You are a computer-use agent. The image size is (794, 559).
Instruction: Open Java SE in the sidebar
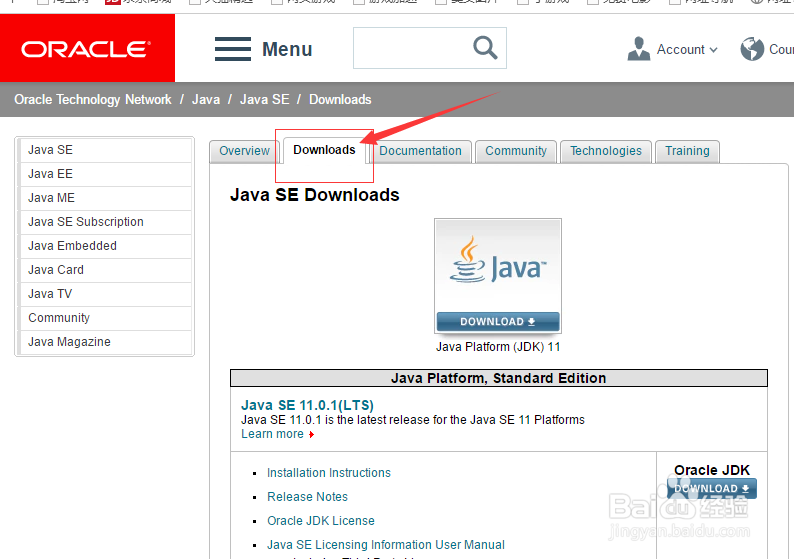[105, 150]
